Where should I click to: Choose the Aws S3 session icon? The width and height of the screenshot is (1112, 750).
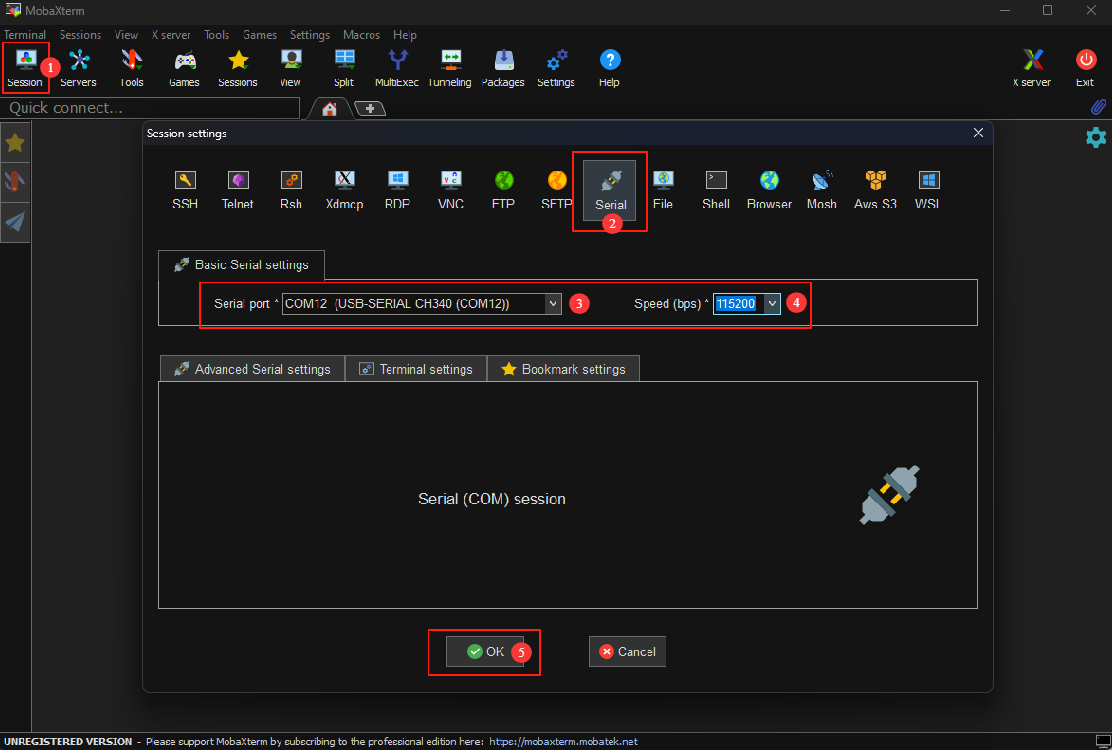pyautogui.click(x=875, y=188)
